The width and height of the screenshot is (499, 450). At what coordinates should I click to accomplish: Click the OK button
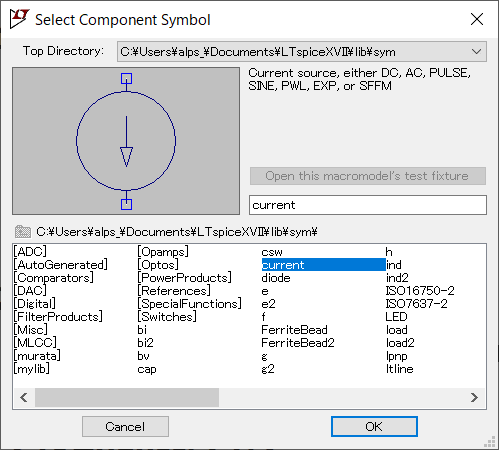coord(374,426)
